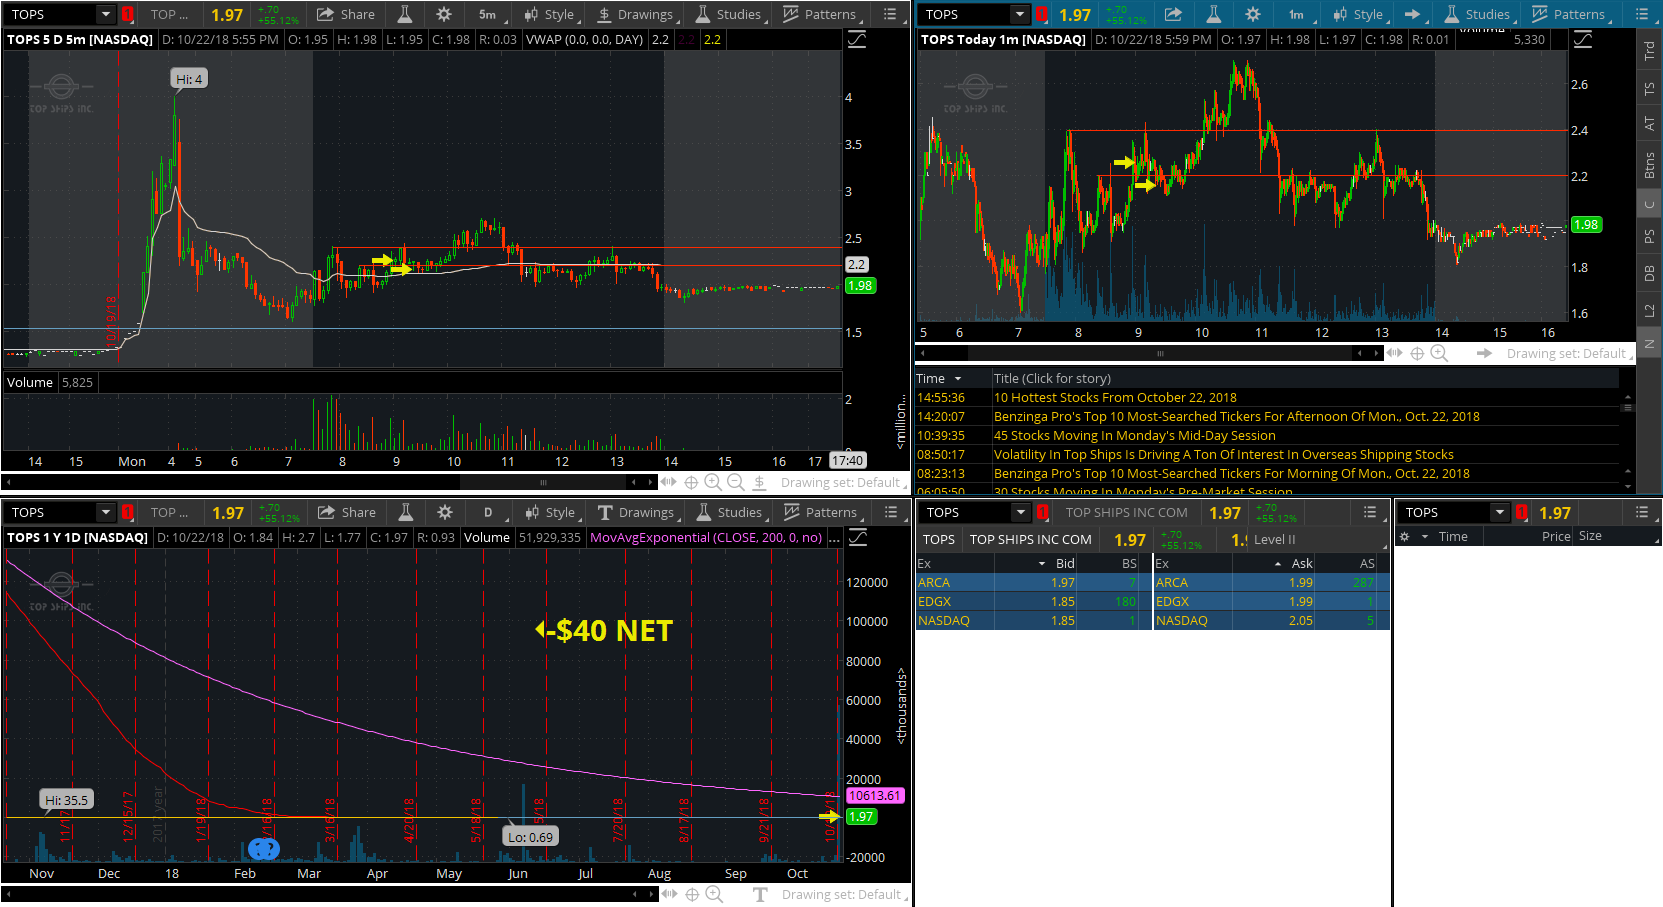Open the Studies menu on the 1m chart
Viewport: 1663px width, 907px height.
point(1477,14)
